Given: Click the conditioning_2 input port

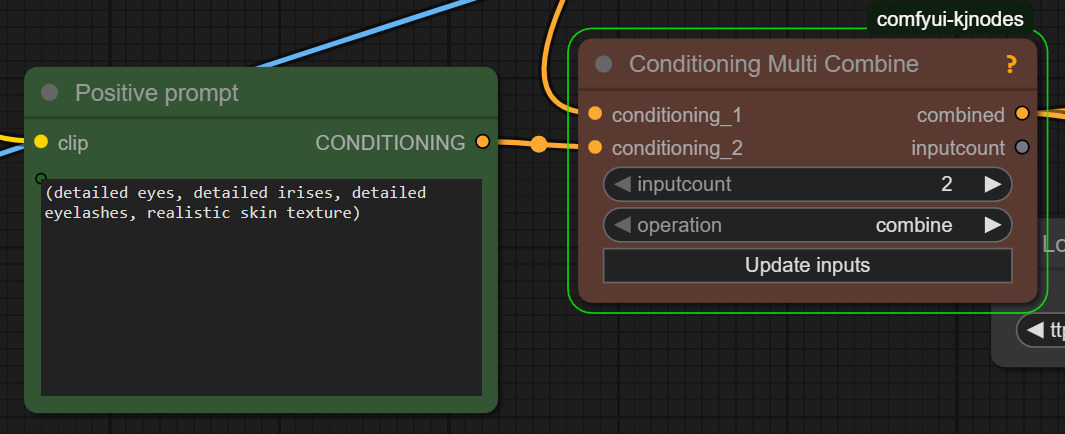Looking at the screenshot, I should tap(596, 148).
